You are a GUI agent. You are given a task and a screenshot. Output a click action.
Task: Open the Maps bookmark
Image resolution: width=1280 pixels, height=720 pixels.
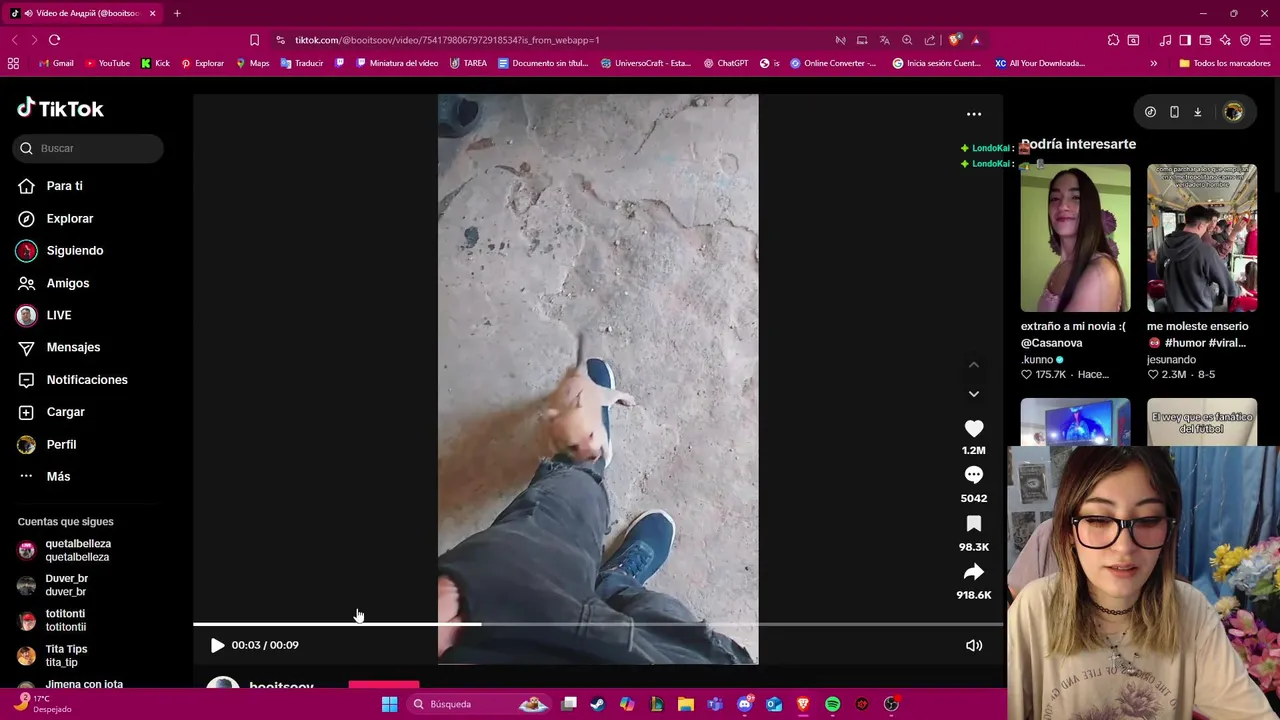(x=253, y=63)
